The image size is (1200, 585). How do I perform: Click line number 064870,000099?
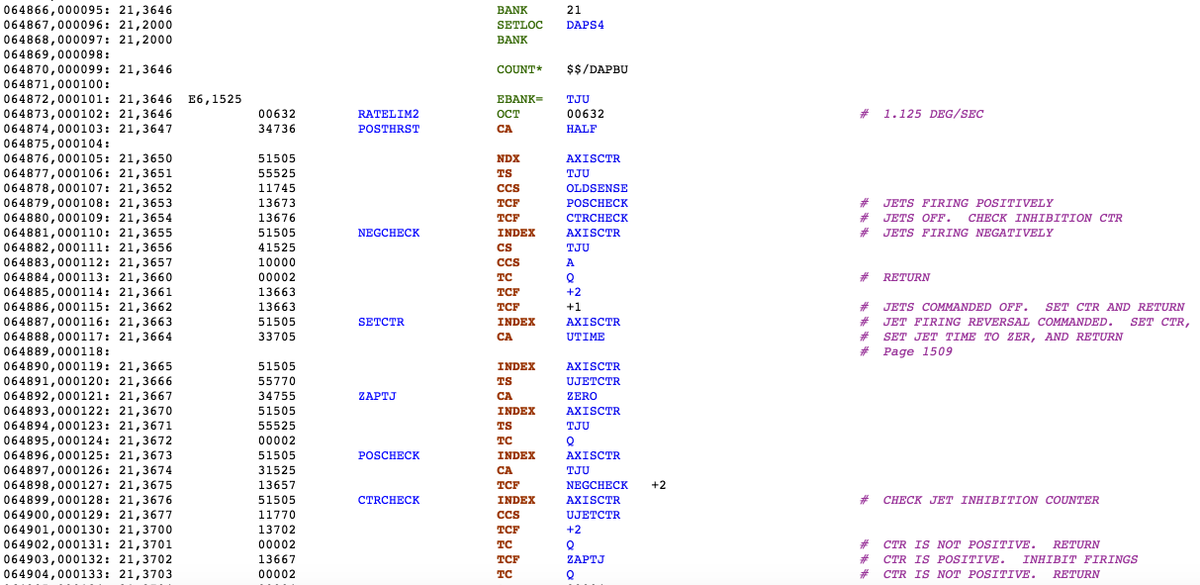[57, 70]
